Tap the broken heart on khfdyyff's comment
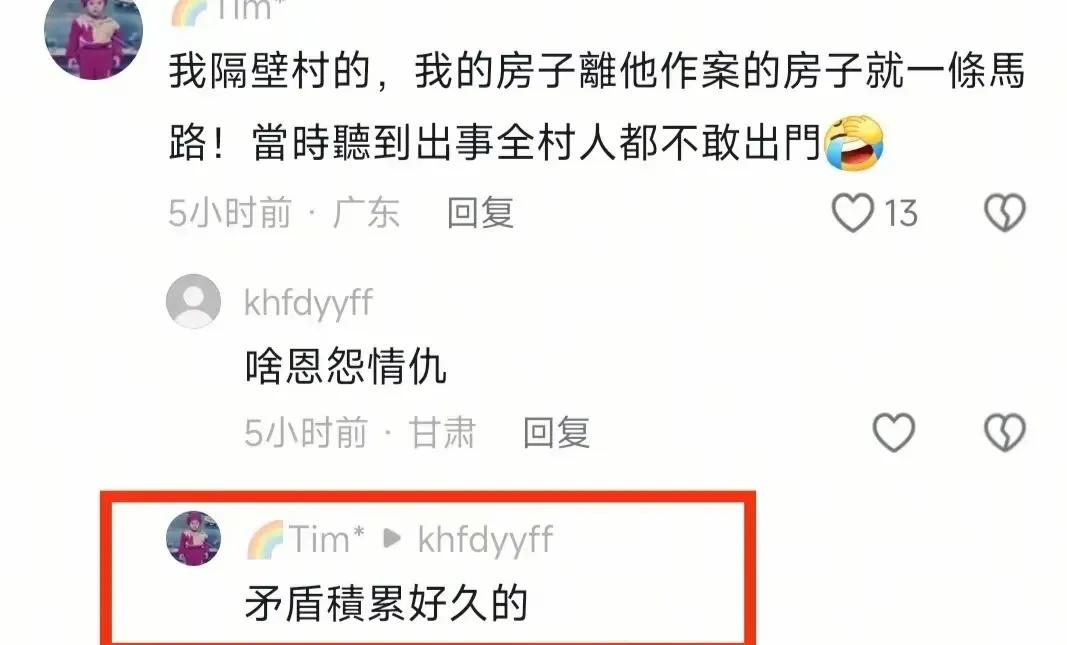 1005,432
